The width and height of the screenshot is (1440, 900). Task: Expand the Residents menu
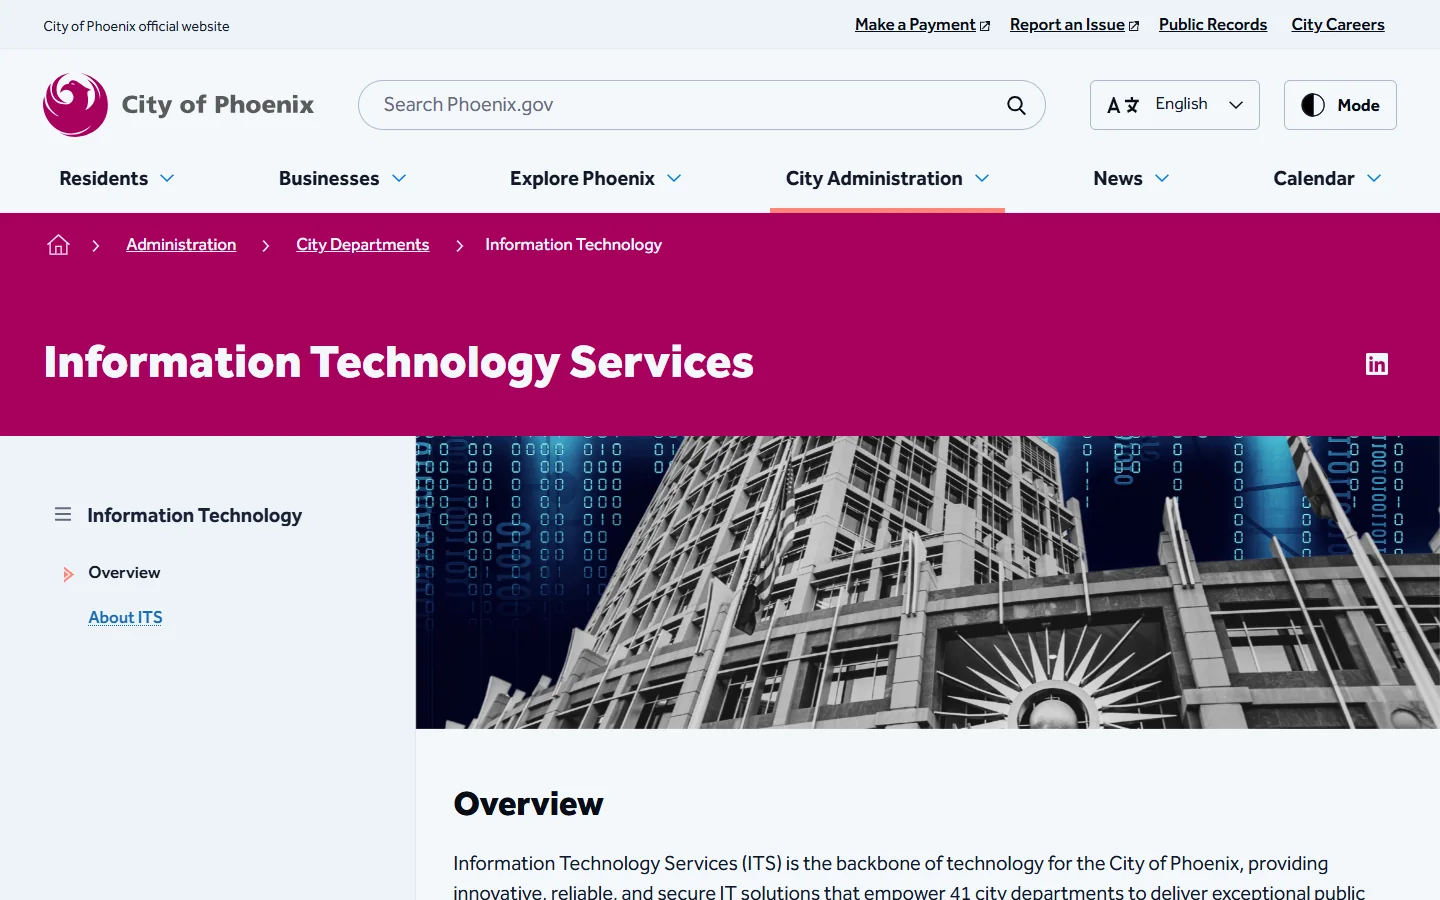point(117,178)
